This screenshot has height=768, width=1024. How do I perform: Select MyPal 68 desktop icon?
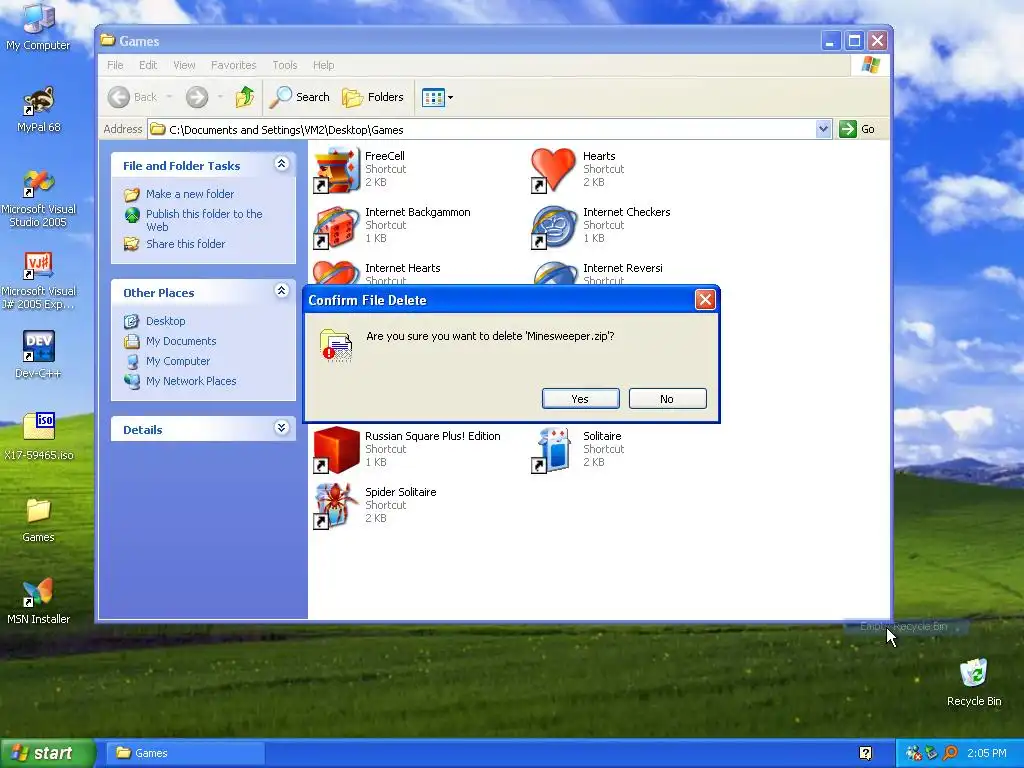pyautogui.click(x=38, y=110)
